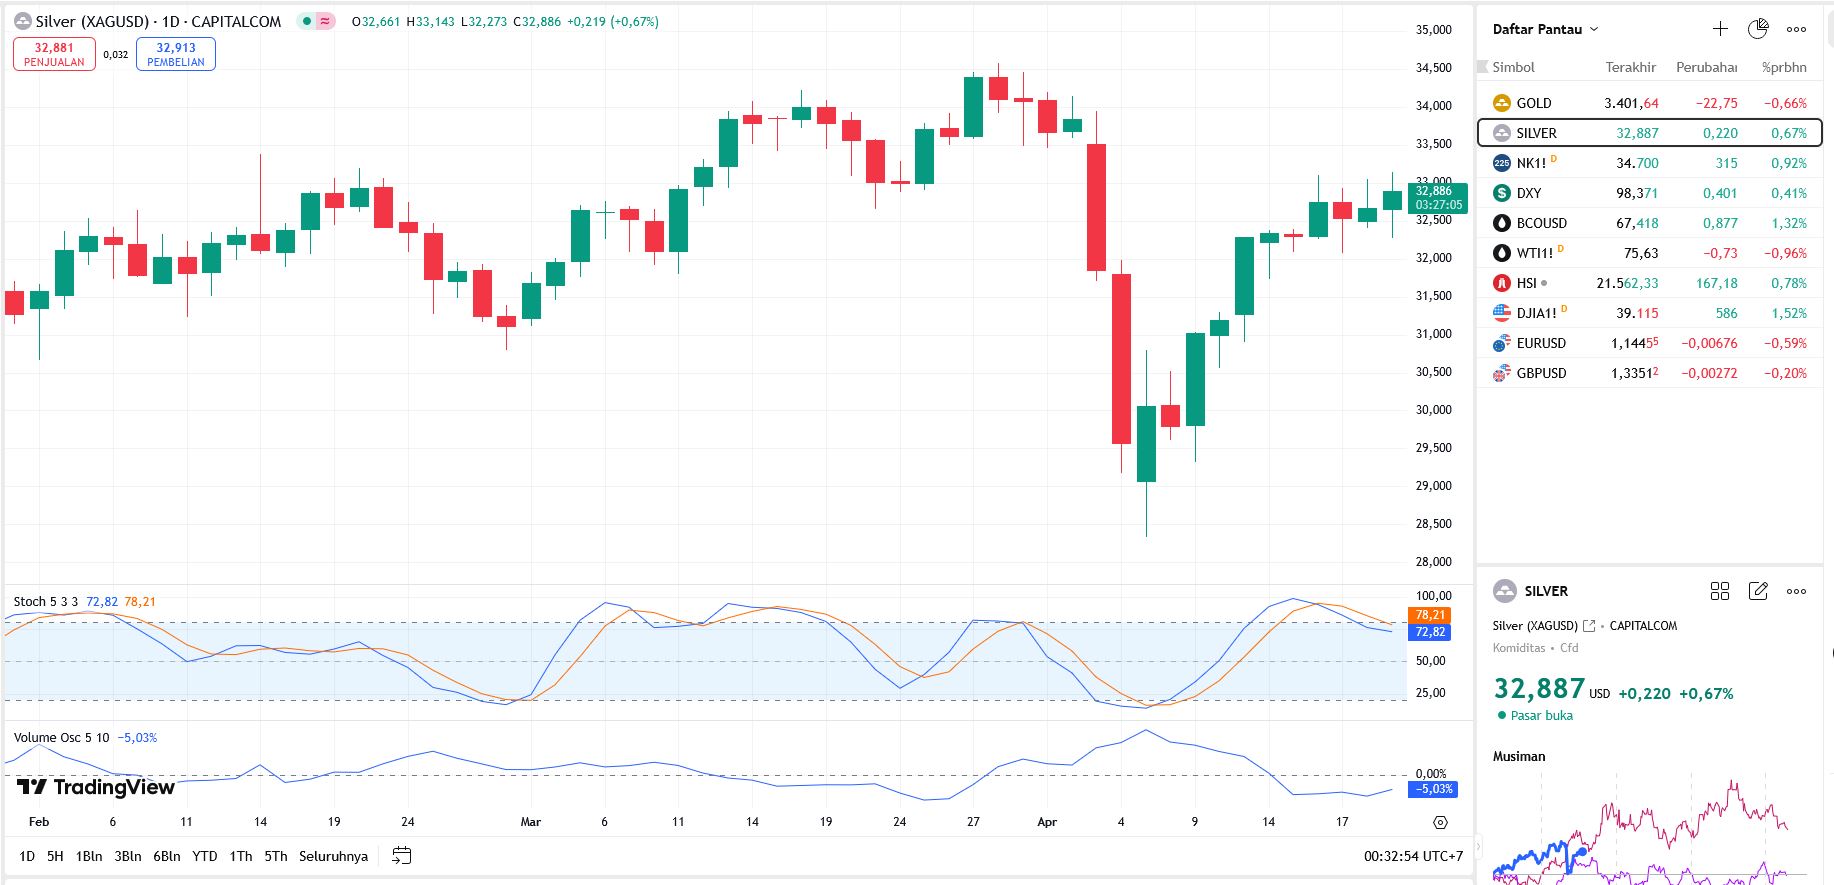The width and height of the screenshot is (1834, 885).
Task: Open the go-to-date calendar icon
Action: [x=401, y=856]
